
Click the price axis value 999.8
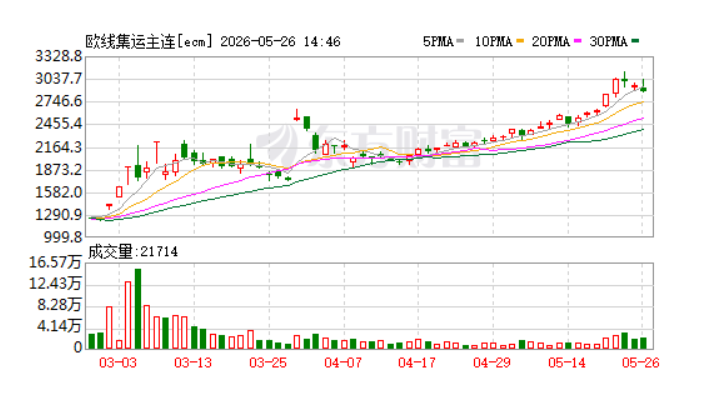(63, 237)
